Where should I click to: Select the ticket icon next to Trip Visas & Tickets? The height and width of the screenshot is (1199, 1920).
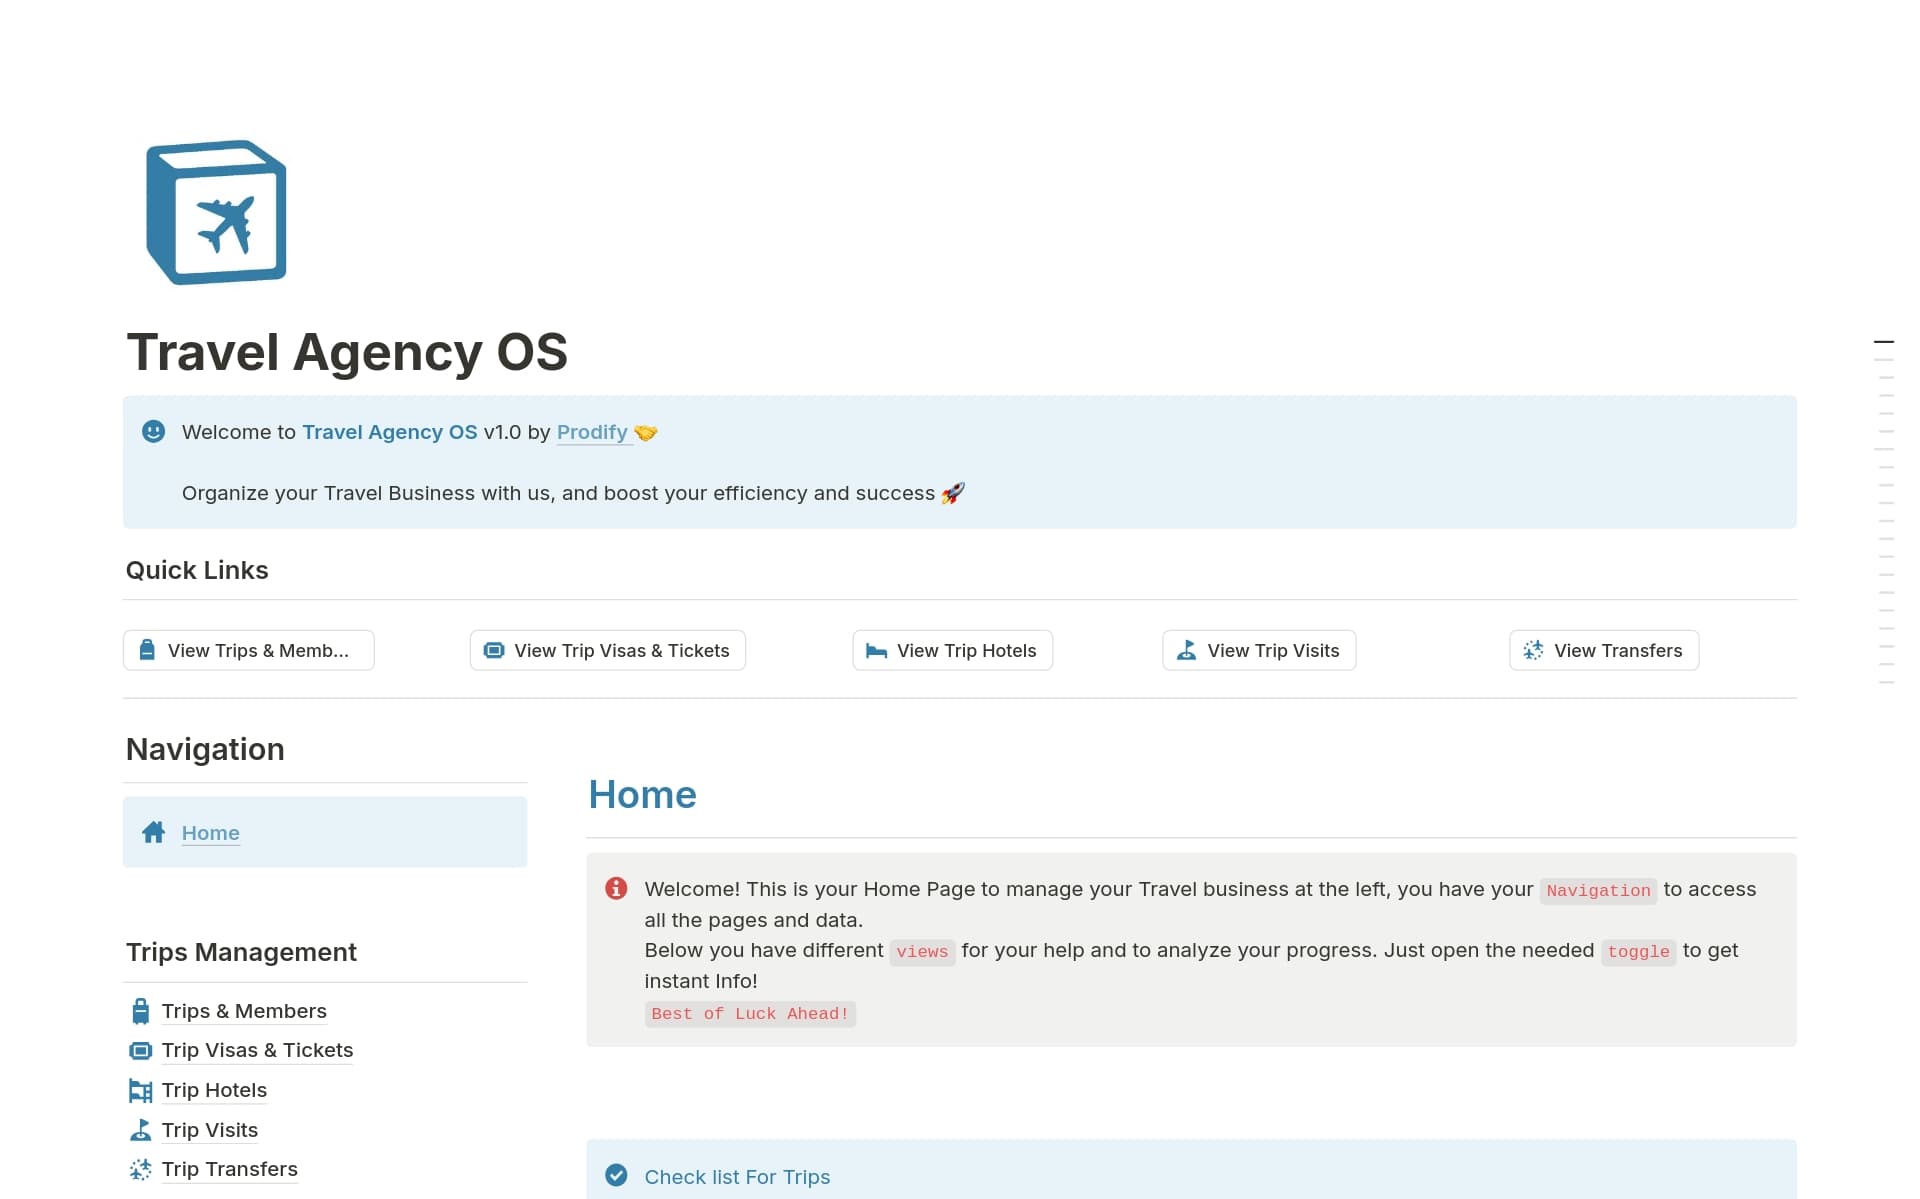(x=141, y=1050)
